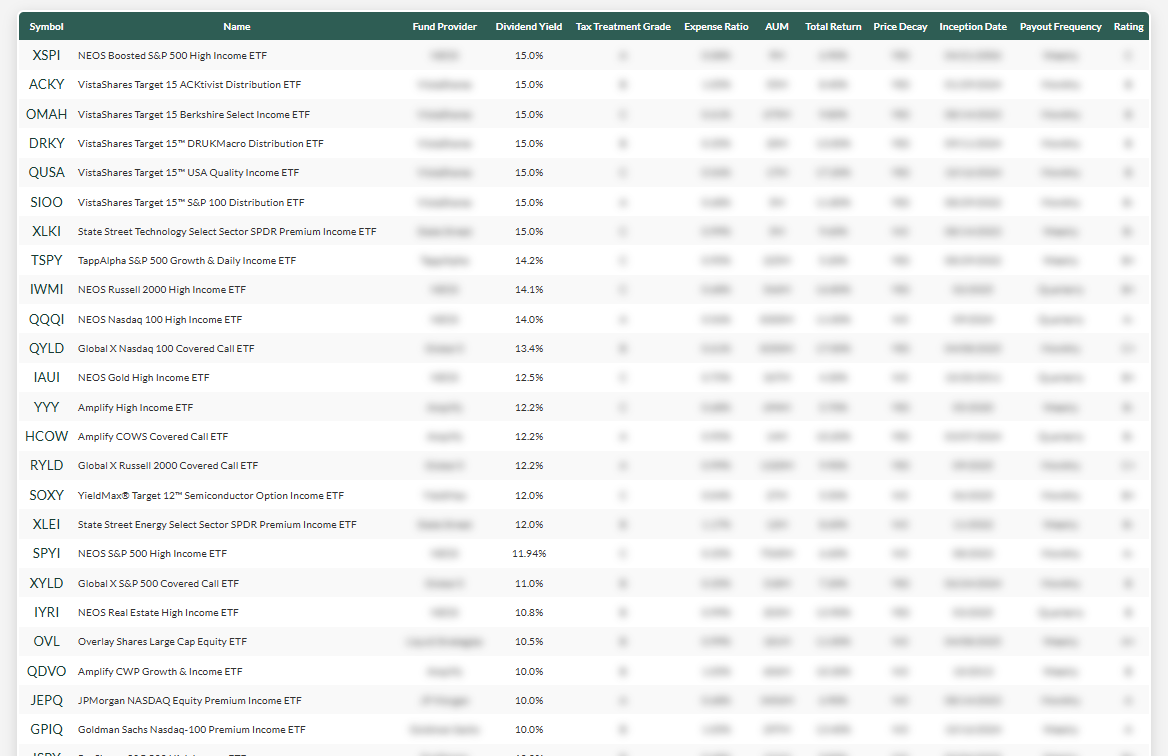Click Amplify High Income ETF name
The width and height of the screenshot is (1168, 756).
[x=136, y=407]
